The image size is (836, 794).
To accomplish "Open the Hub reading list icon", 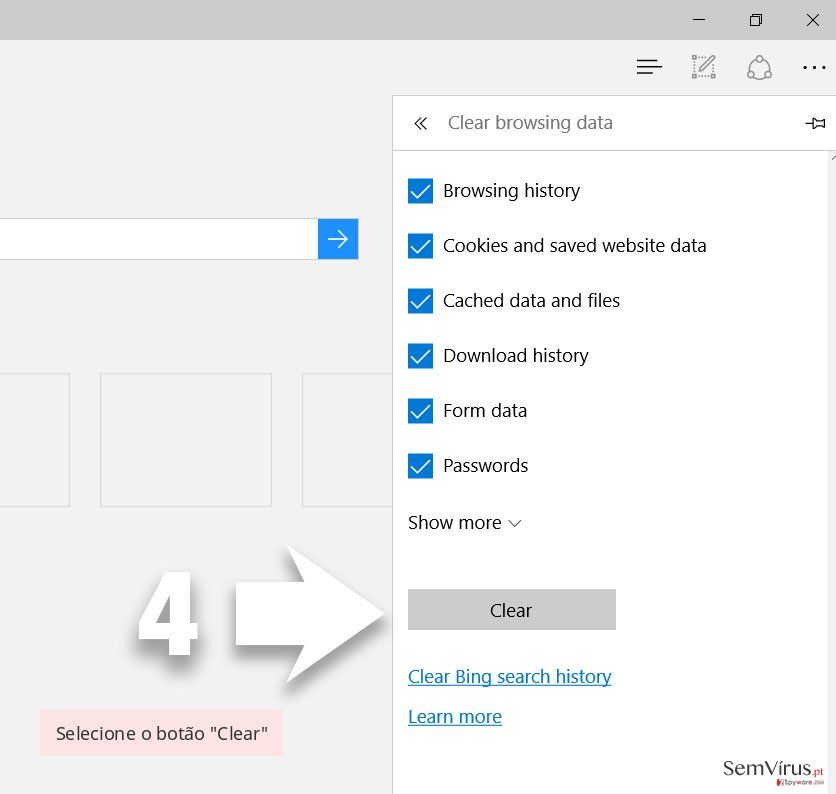I will pyautogui.click(x=649, y=67).
